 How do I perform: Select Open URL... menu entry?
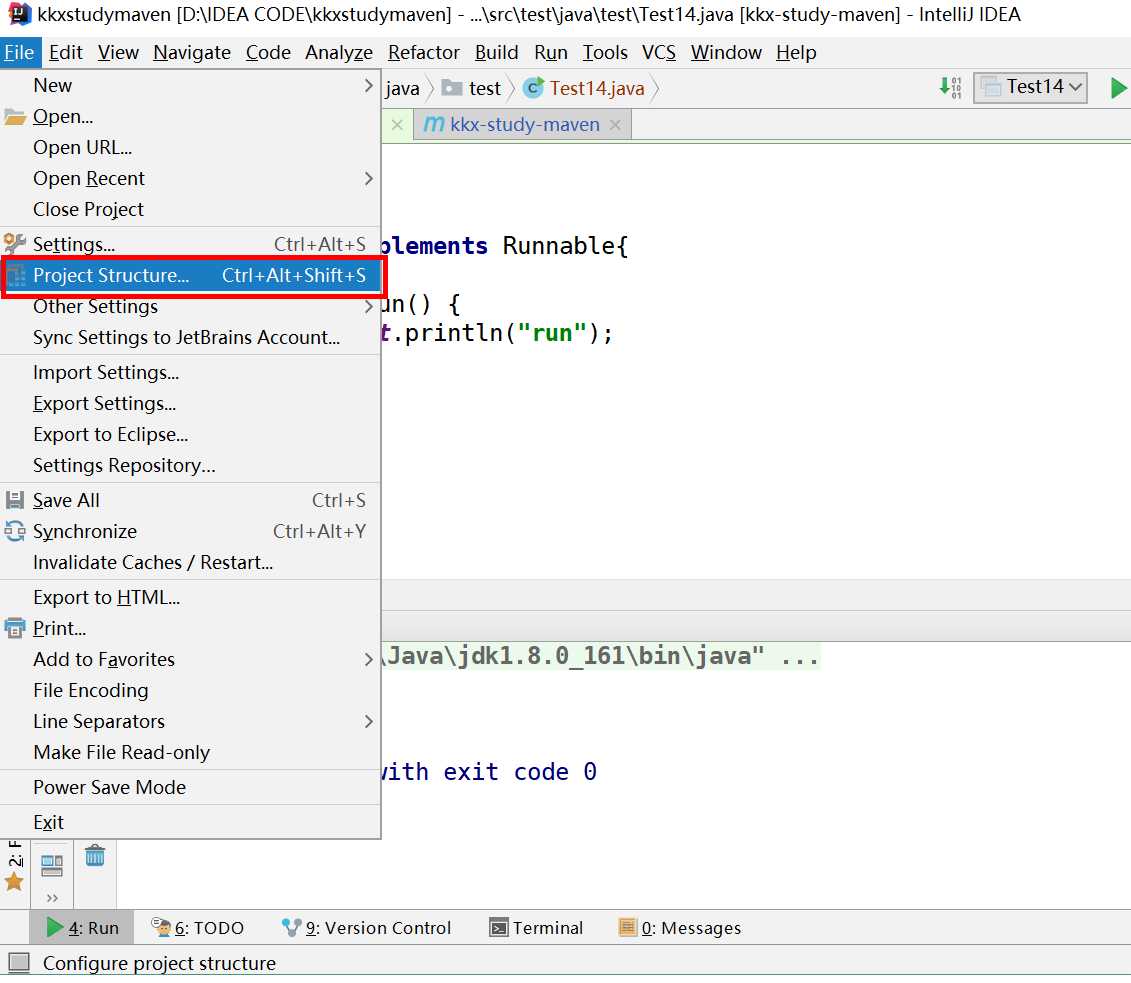click(190, 147)
